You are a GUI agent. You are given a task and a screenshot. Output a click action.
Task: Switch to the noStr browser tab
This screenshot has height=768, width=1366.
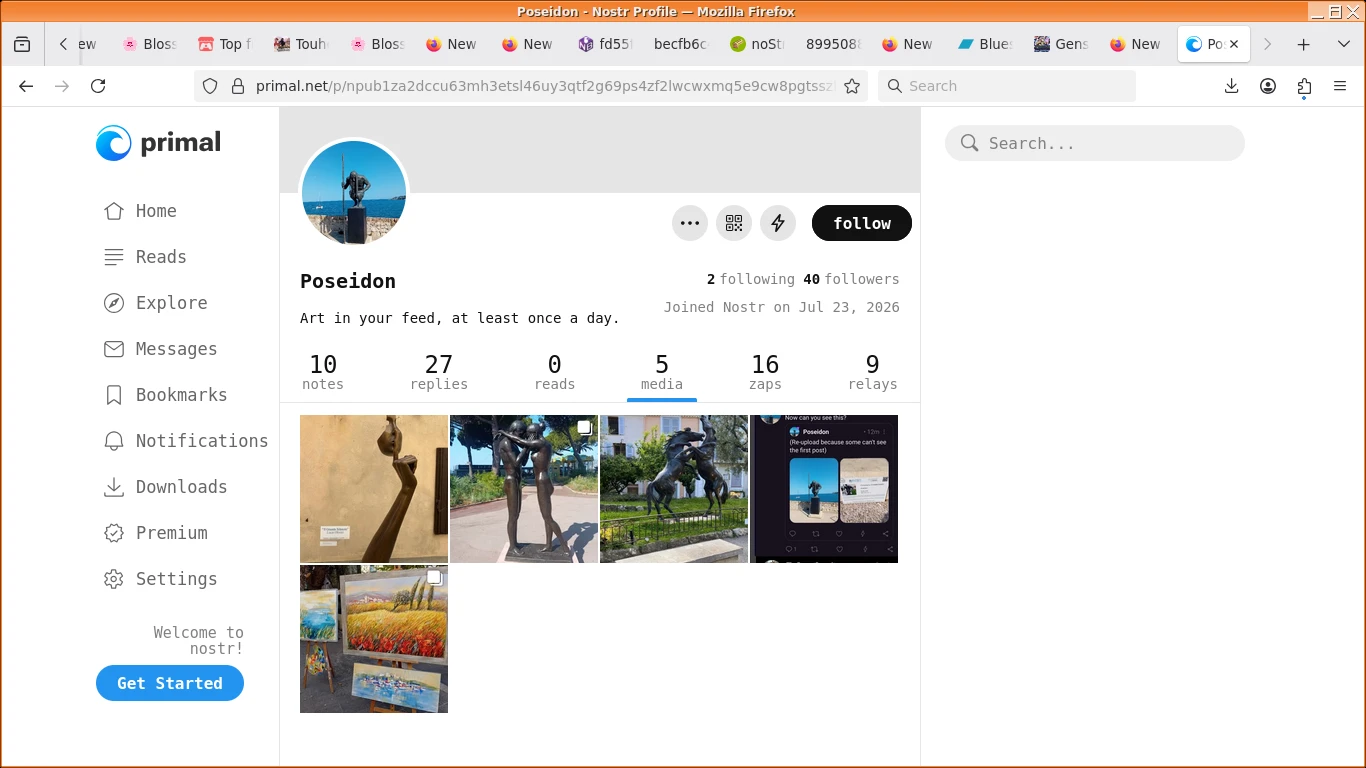tap(757, 44)
